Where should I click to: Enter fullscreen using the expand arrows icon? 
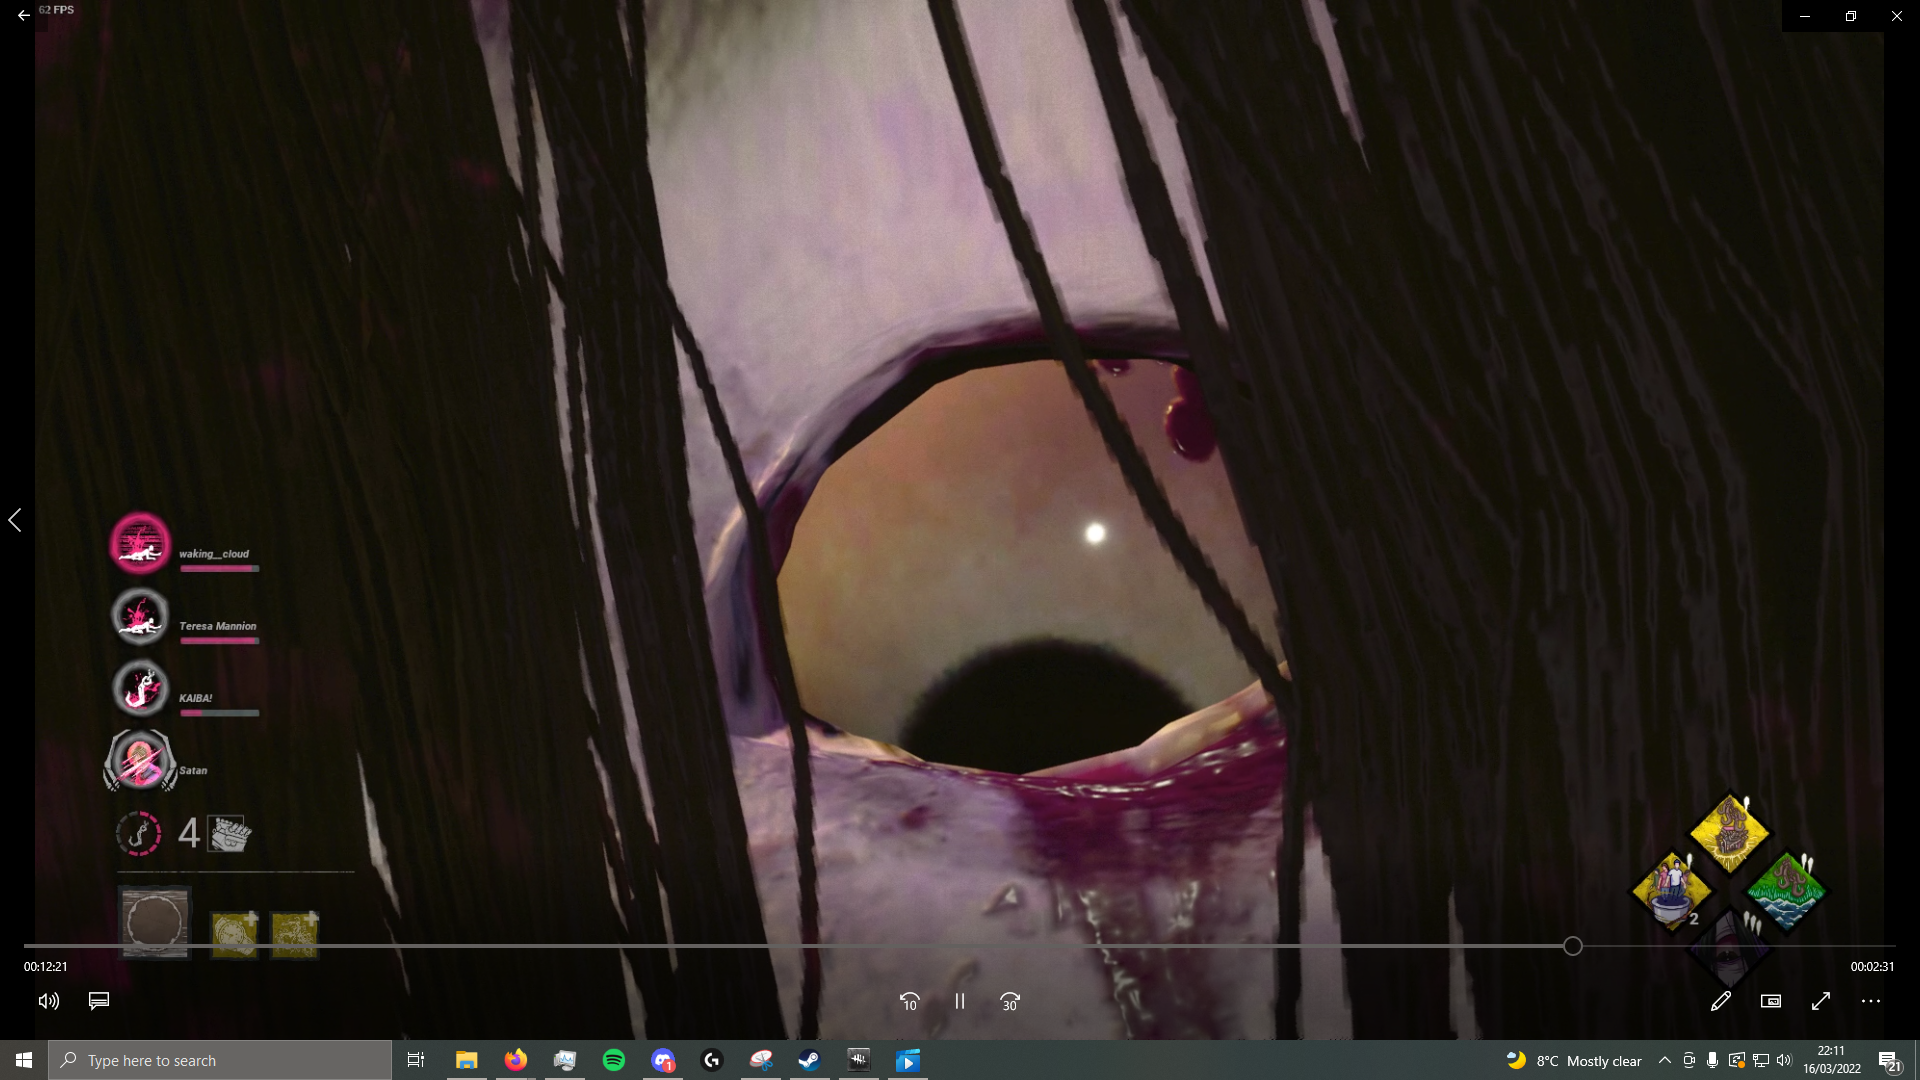[1821, 1001]
